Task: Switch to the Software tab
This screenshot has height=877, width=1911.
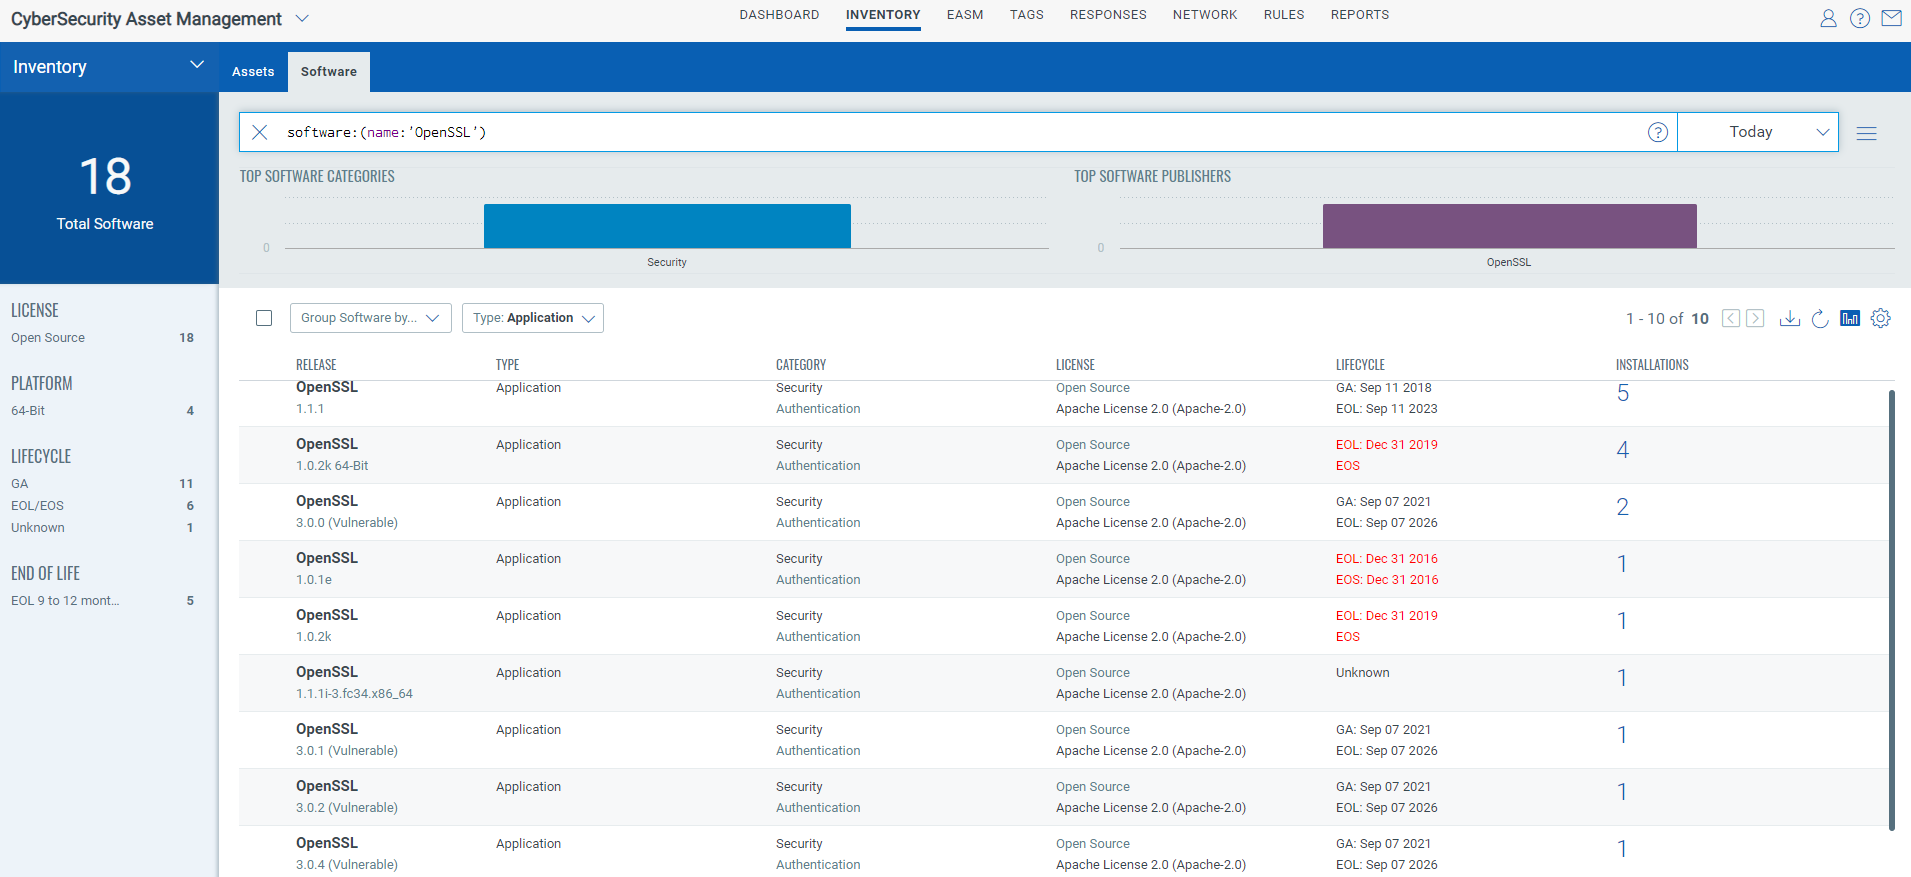Action: click(x=329, y=72)
